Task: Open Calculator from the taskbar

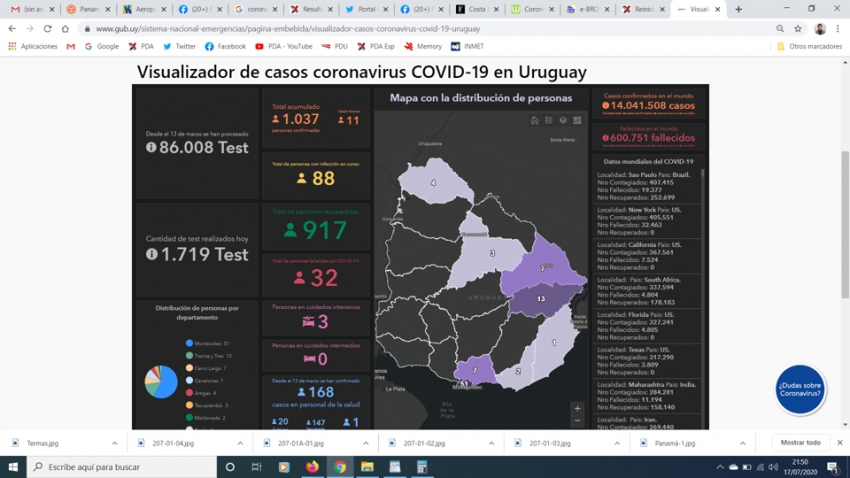Action: (x=422, y=467)
